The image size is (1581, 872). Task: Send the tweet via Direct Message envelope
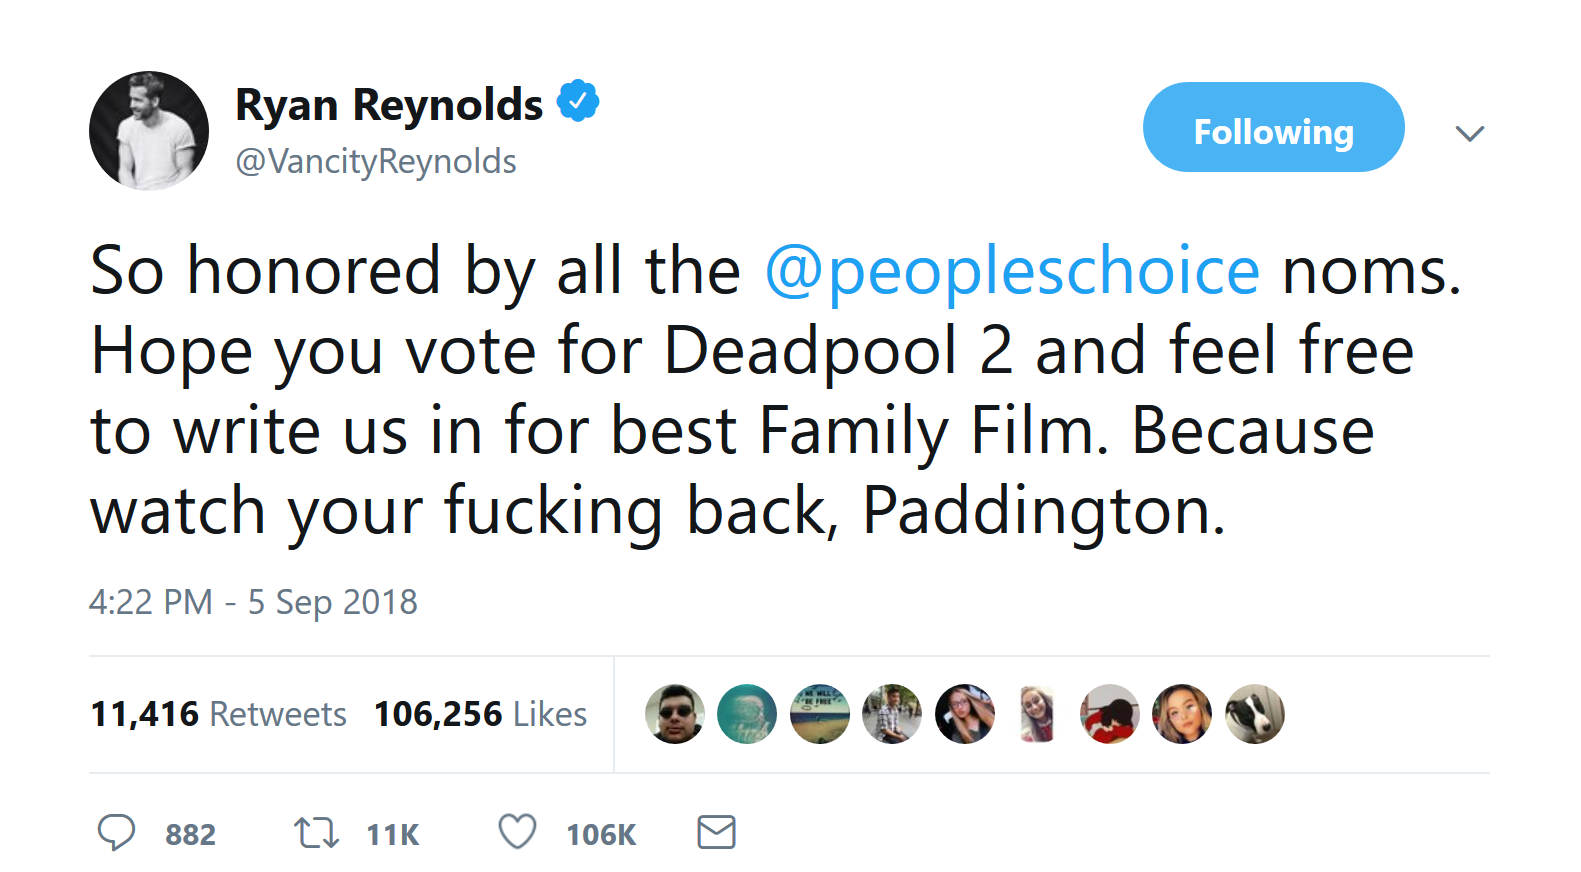click(x=716, y=831)
